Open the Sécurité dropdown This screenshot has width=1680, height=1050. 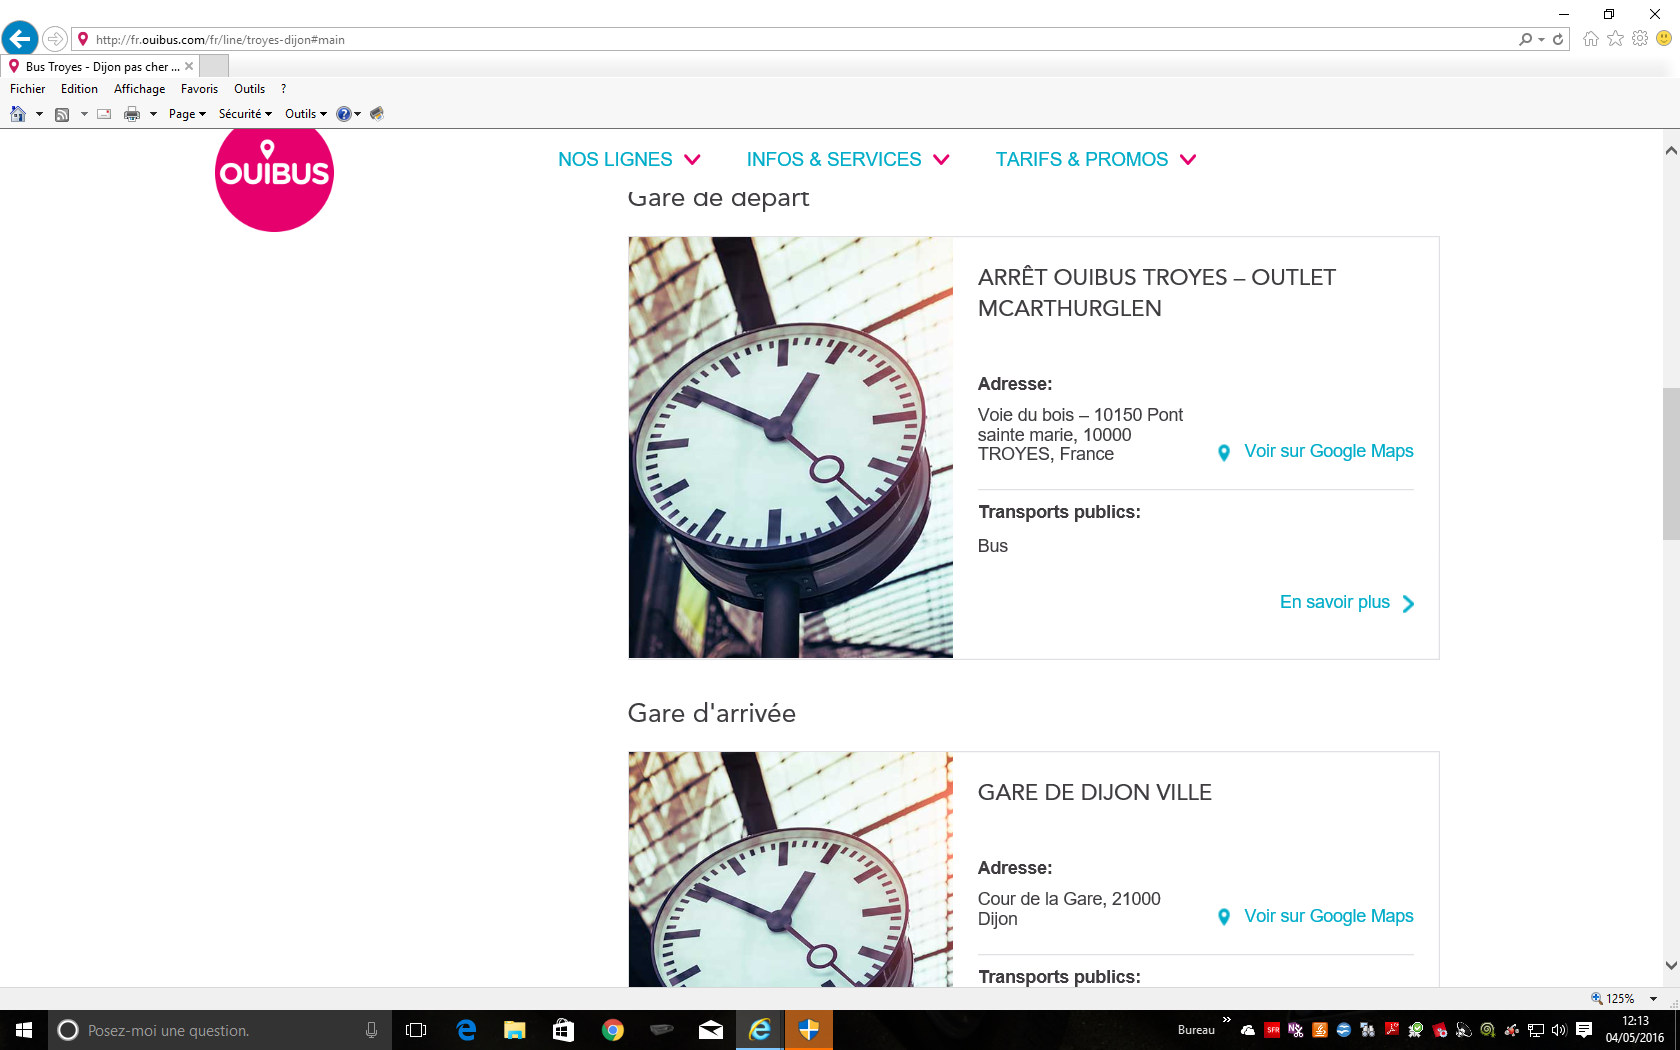coord(245,114)
